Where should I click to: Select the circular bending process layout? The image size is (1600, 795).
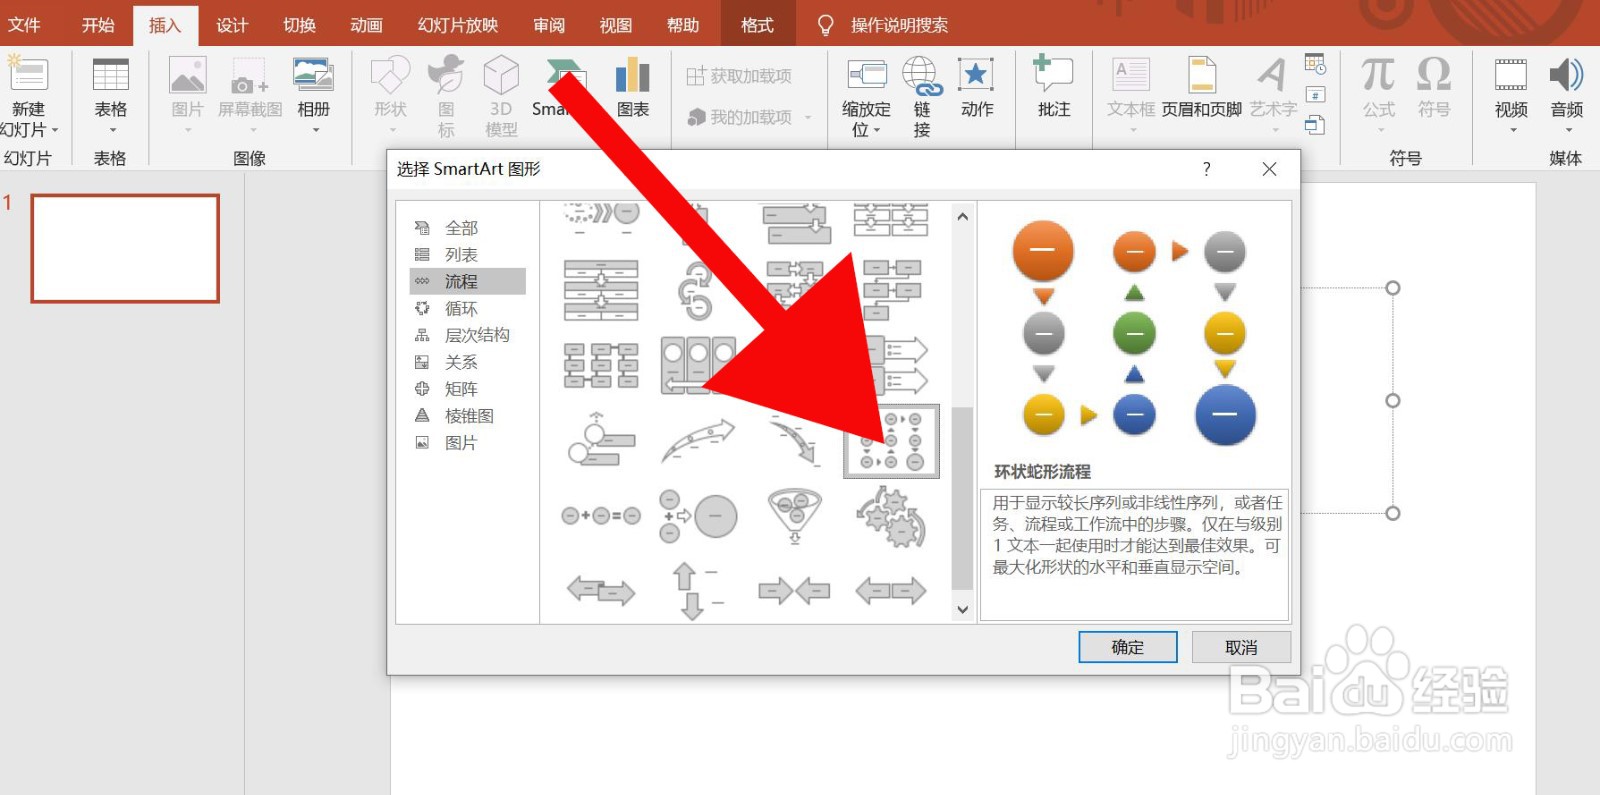click(891, 441)
